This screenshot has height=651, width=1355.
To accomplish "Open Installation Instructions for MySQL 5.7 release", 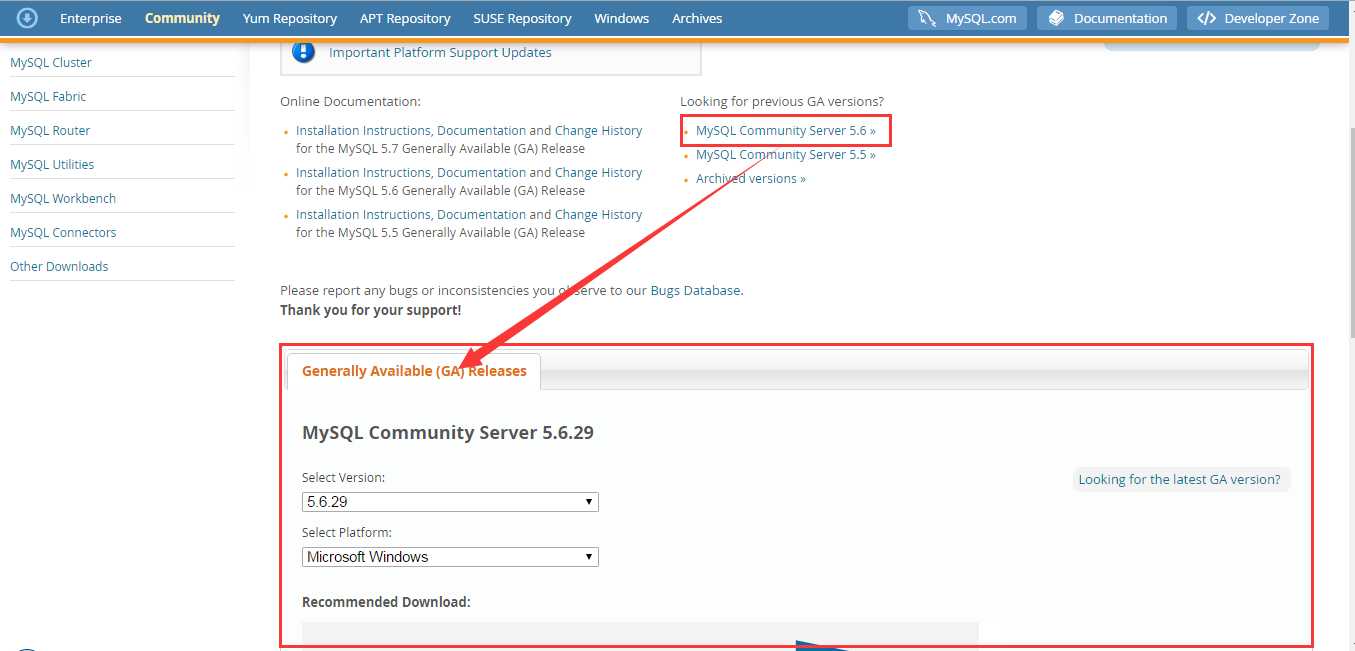I will [364, 130].
